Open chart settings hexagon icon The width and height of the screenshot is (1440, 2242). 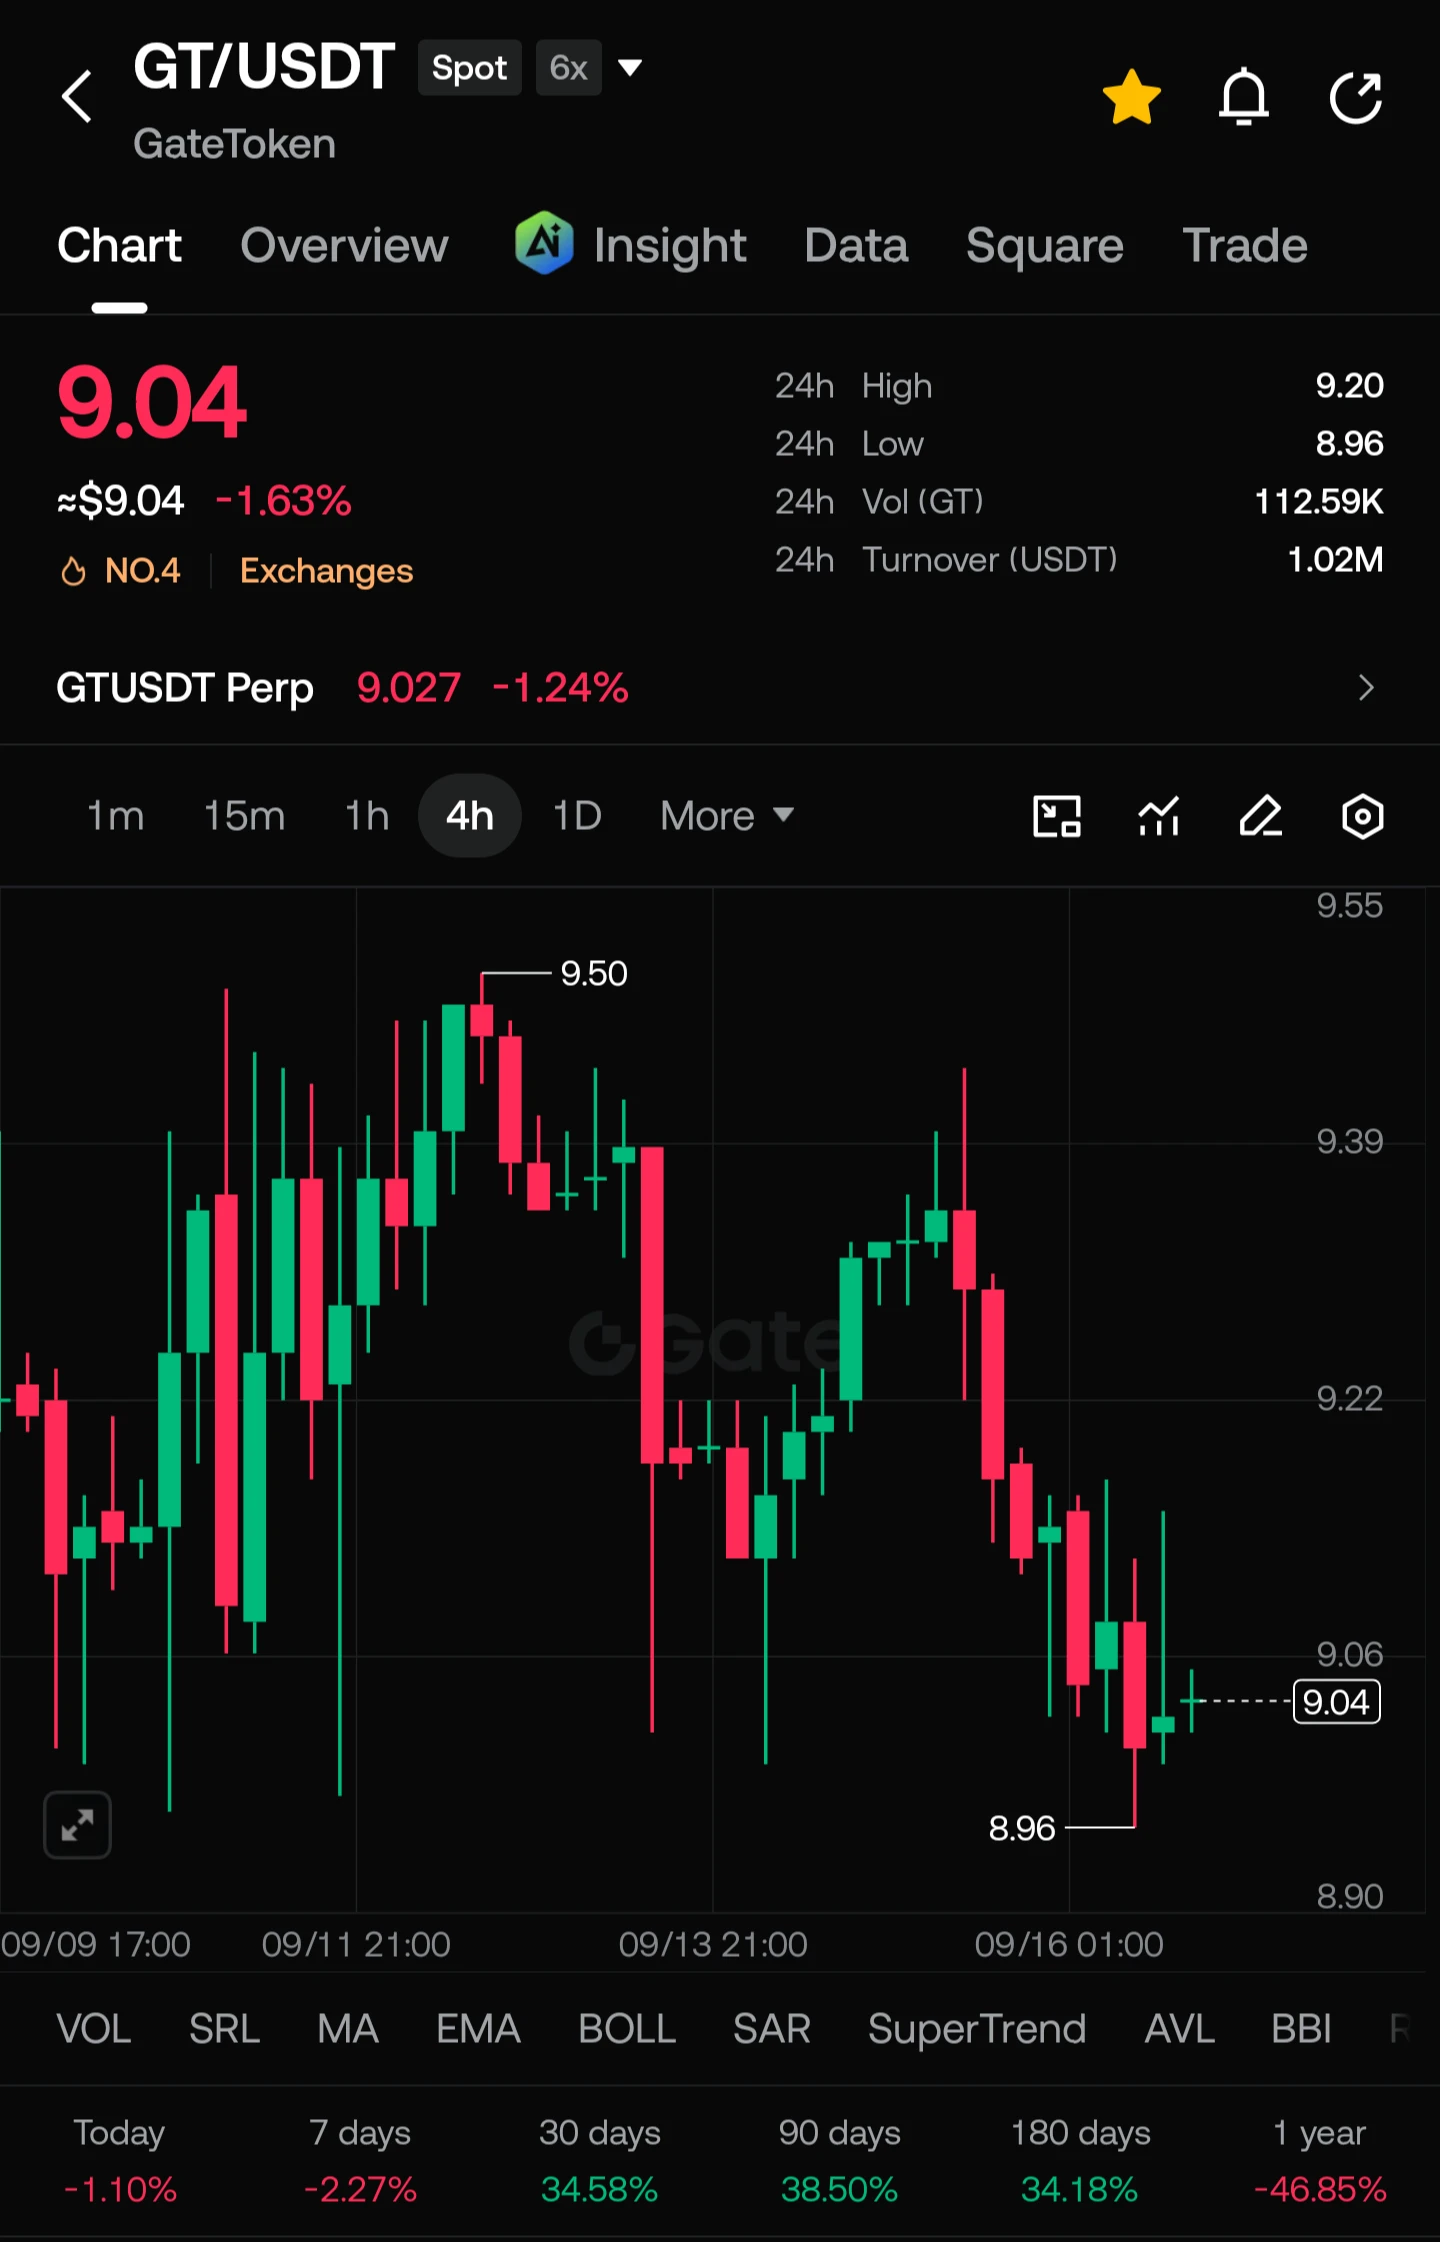[1363, 816]
